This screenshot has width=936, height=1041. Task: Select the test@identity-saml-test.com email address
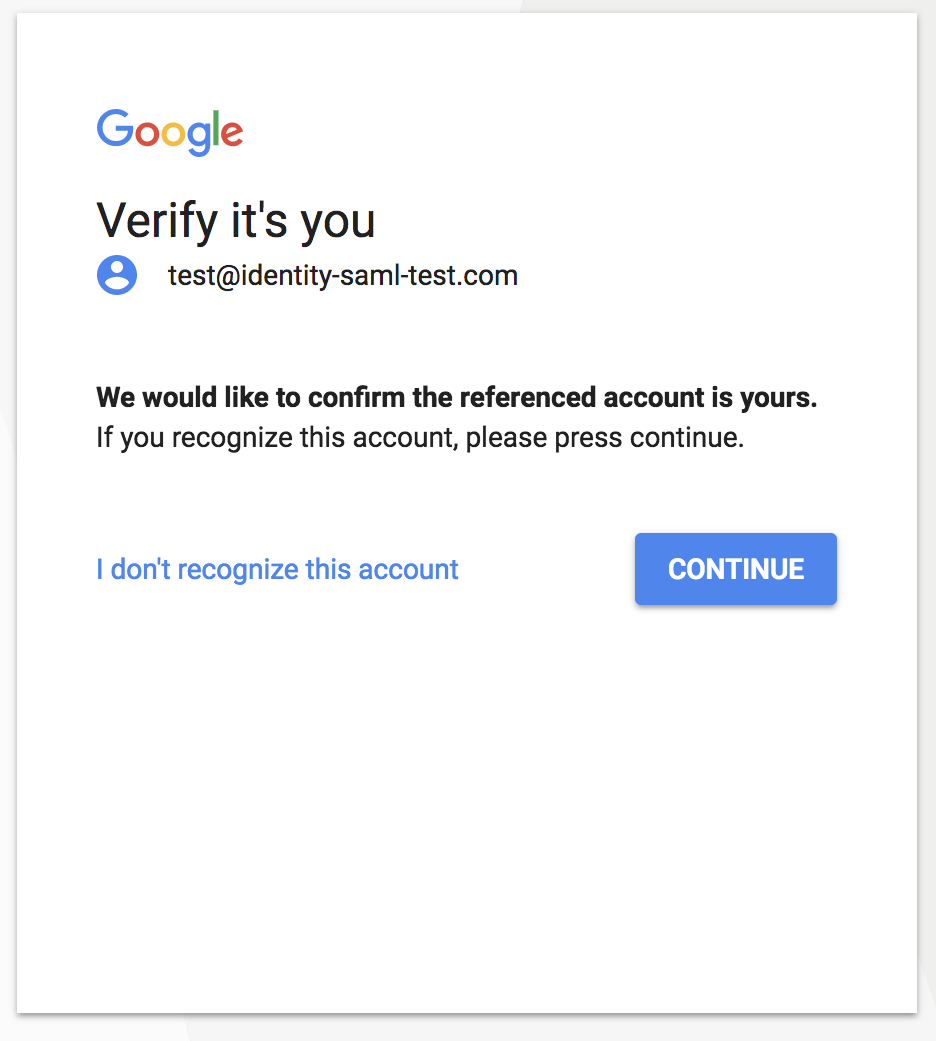(343, 276)
